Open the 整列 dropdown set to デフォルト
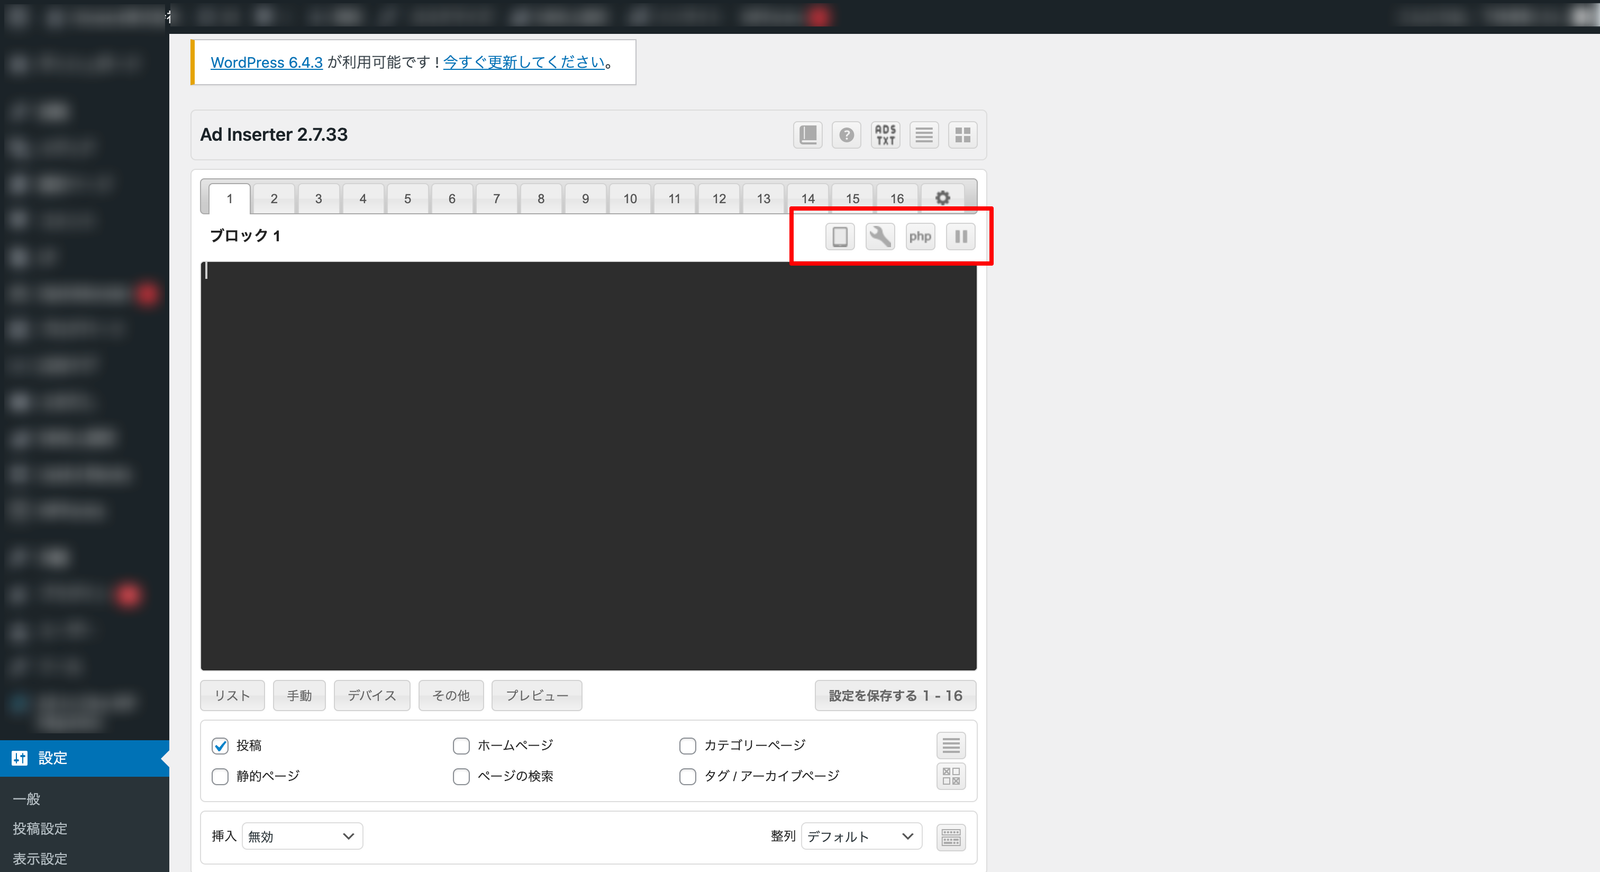The image size is (1600, 872). pos(861,836)
